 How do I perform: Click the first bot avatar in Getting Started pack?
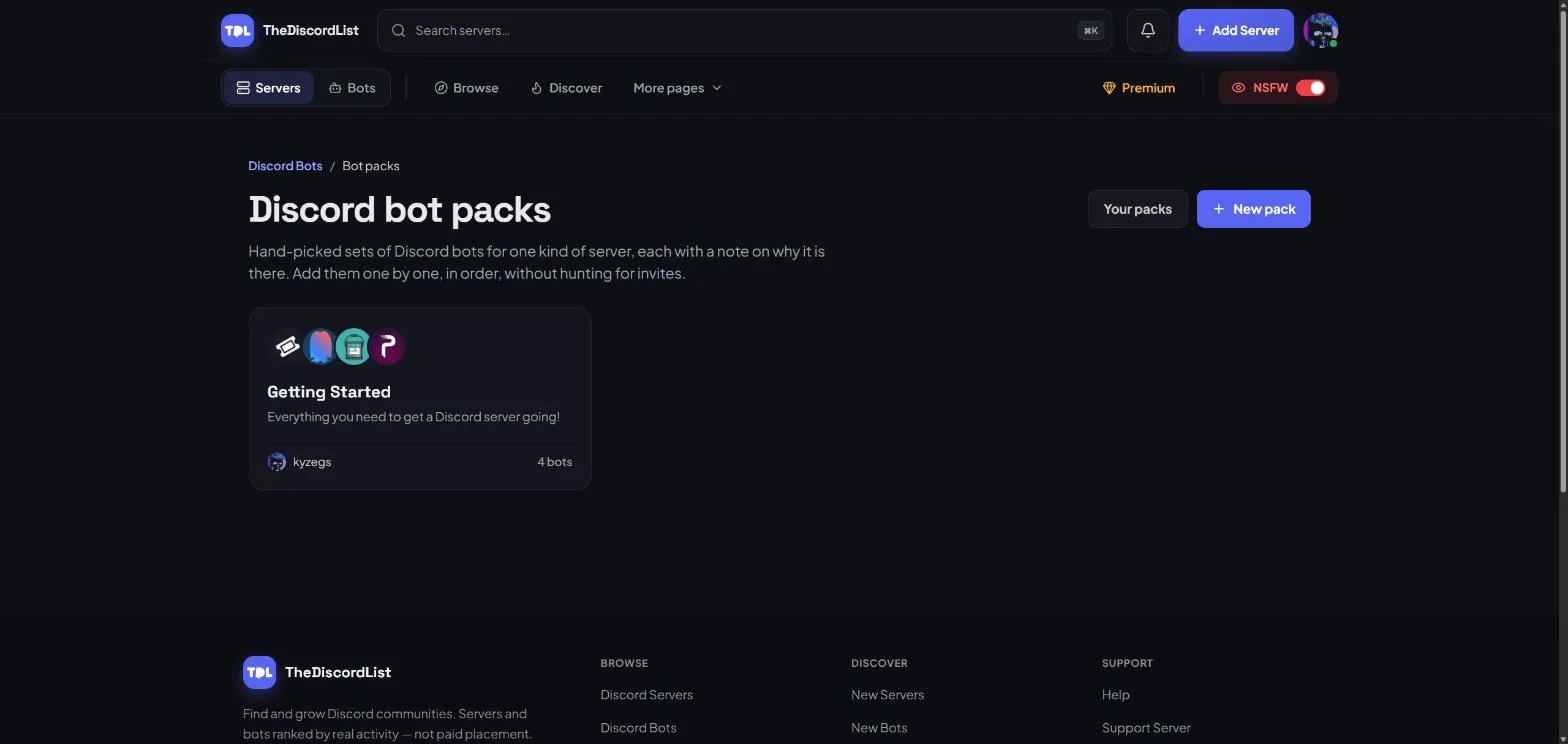coord(287,346)
